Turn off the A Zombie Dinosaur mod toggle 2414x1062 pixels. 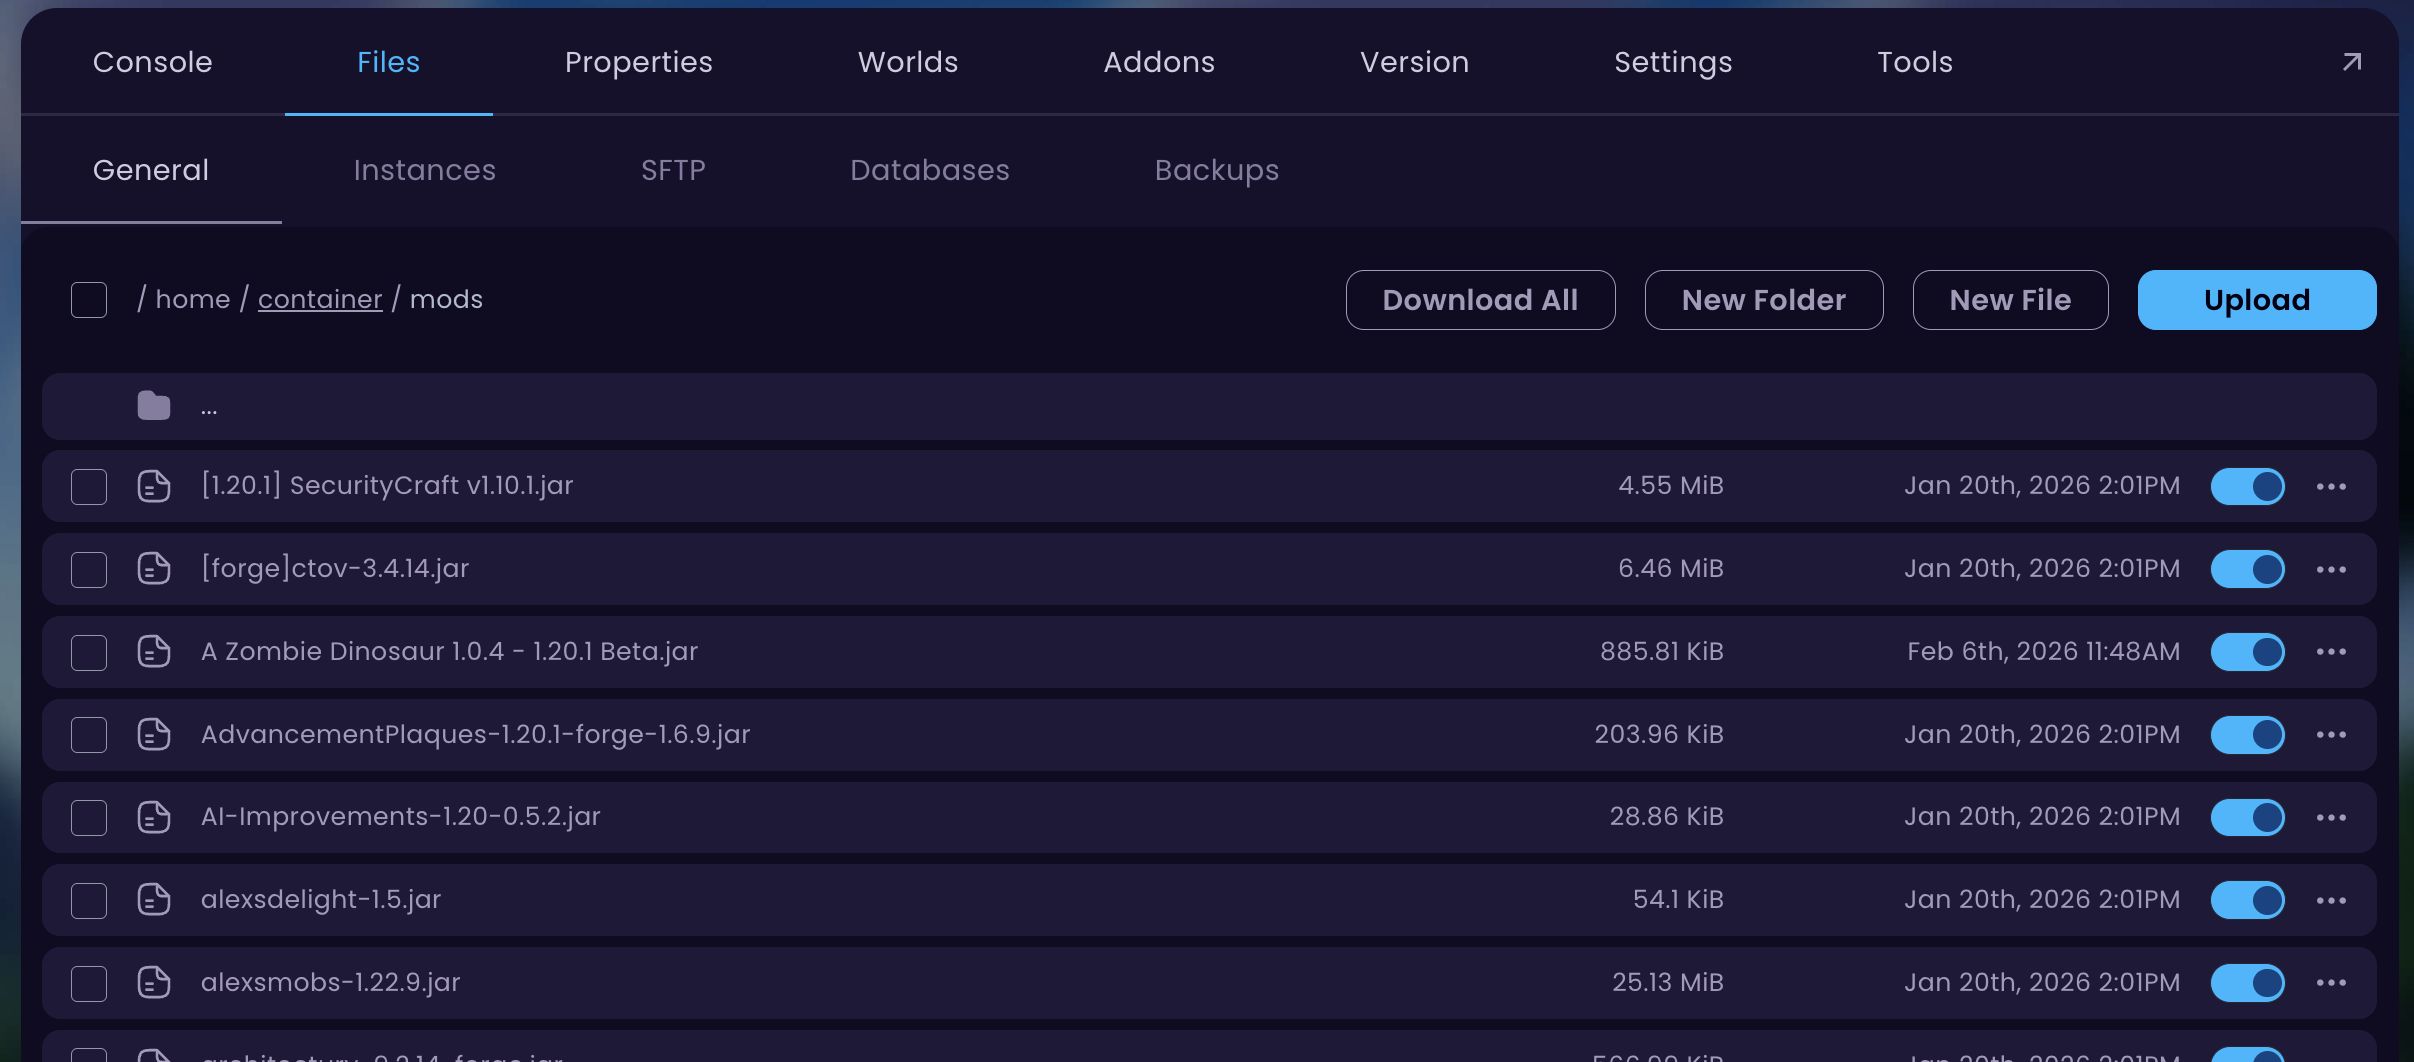tap(2248, 652)
